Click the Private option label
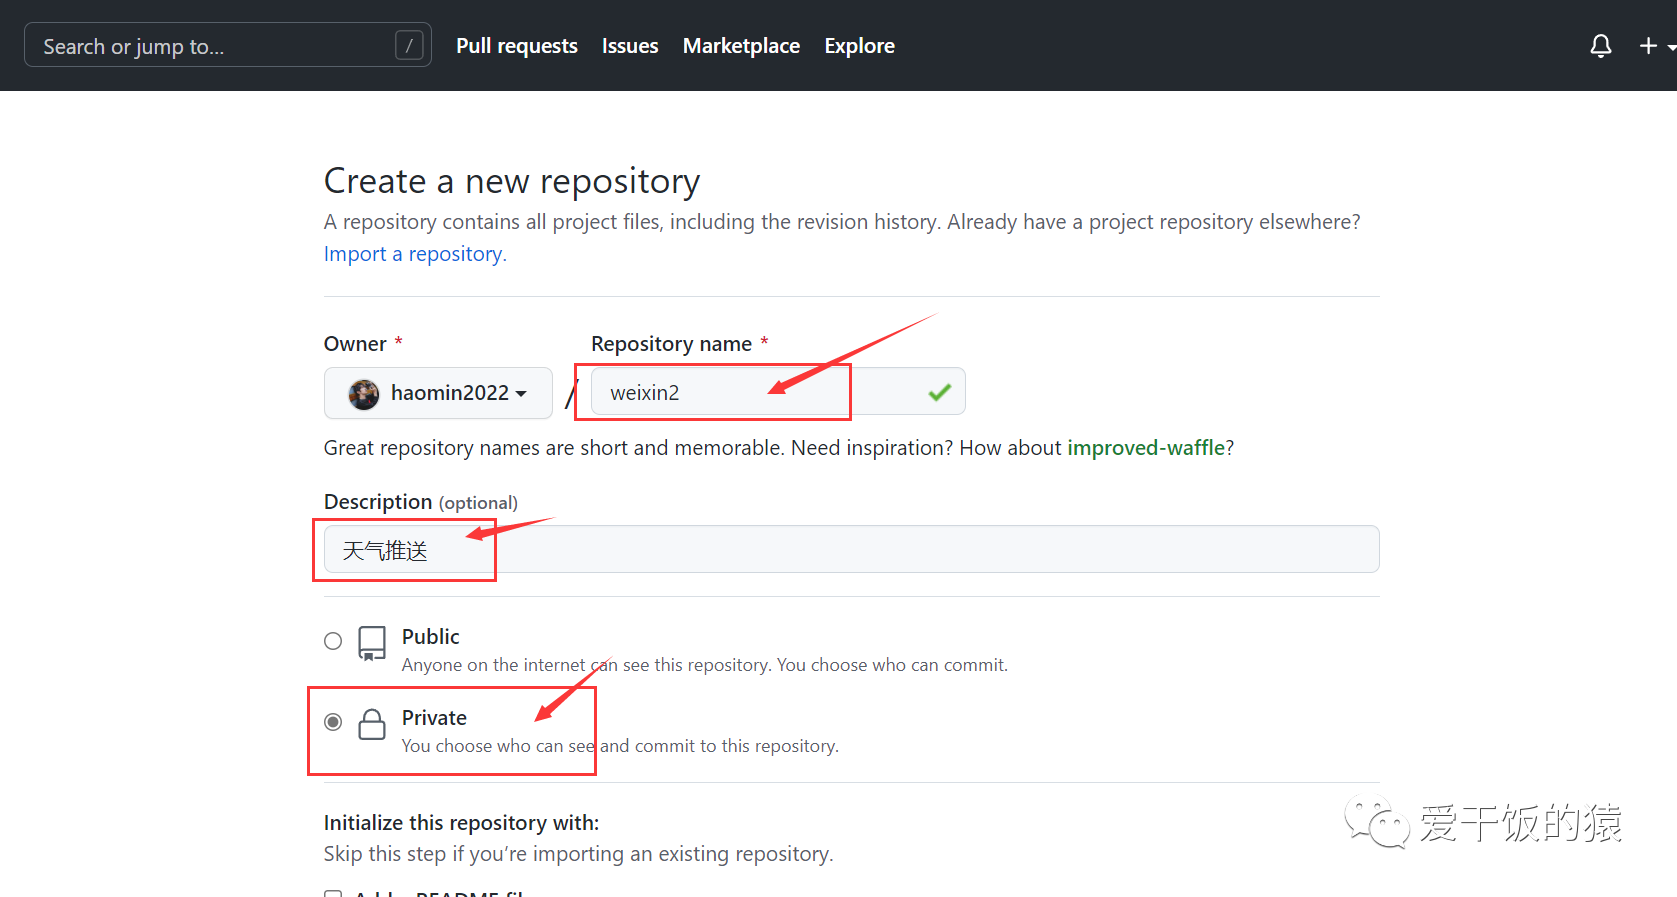The height and width of the screenshot is (897, 1677). [x=434, y=718]
